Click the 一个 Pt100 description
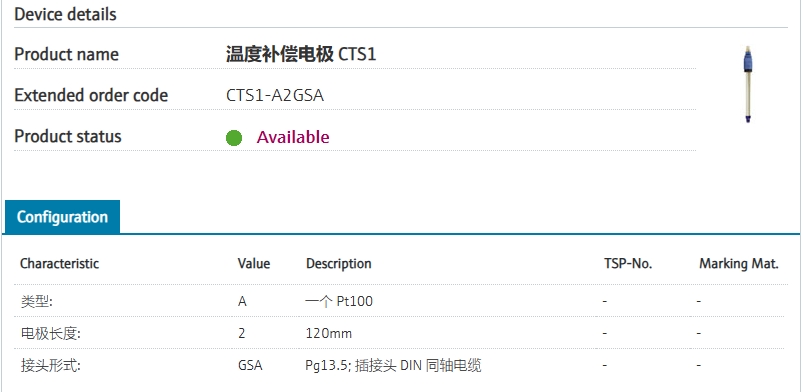 tap(339, 301)
